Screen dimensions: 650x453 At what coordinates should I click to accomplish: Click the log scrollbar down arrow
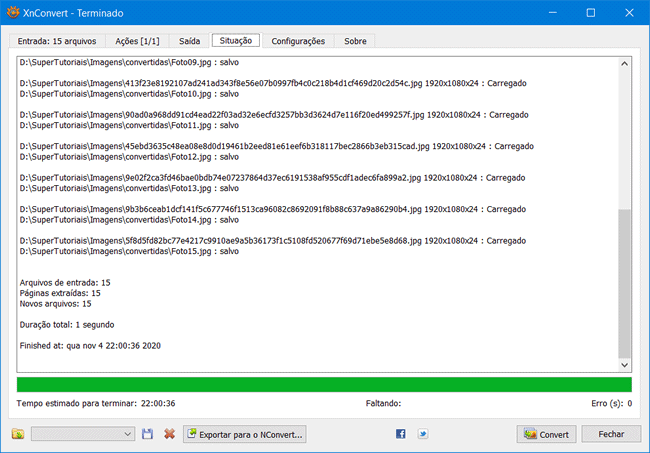click(x=625, y=366)
